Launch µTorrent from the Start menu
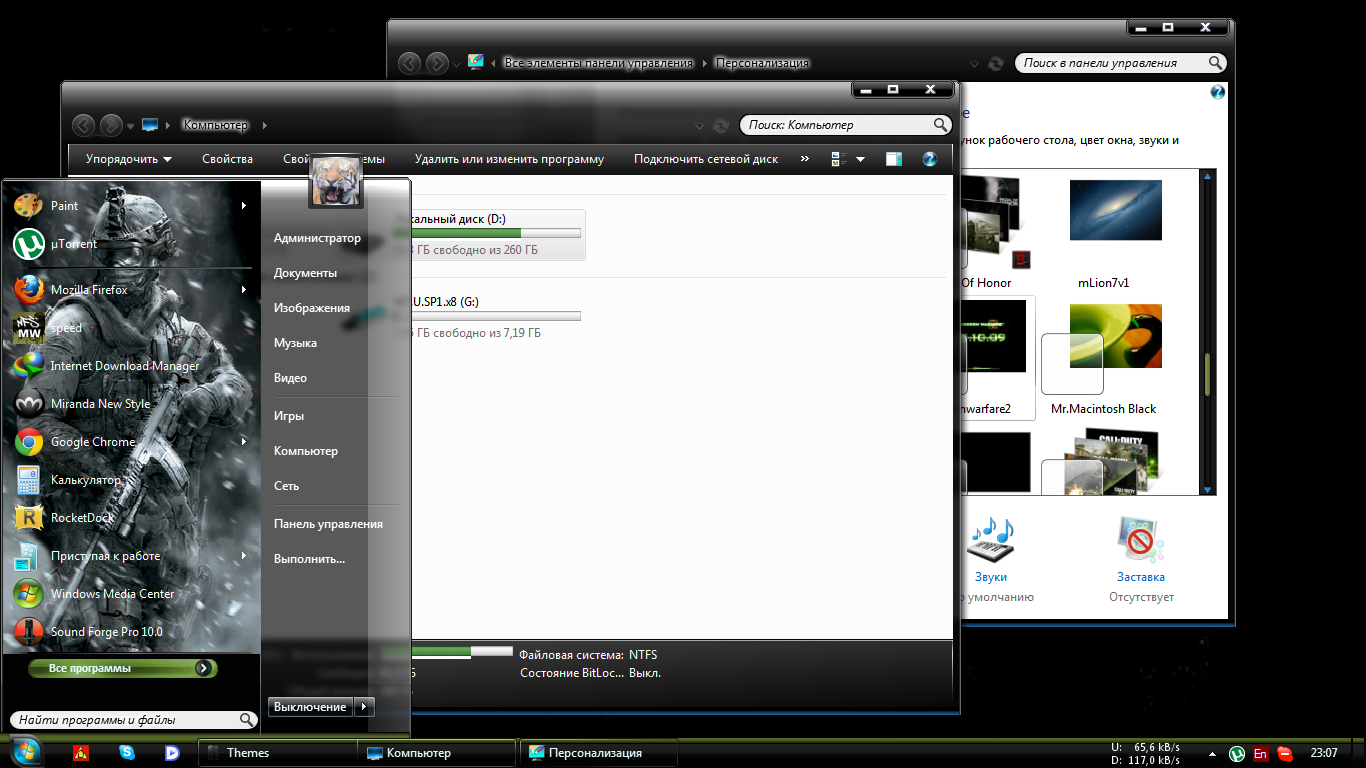 [73, 244]
